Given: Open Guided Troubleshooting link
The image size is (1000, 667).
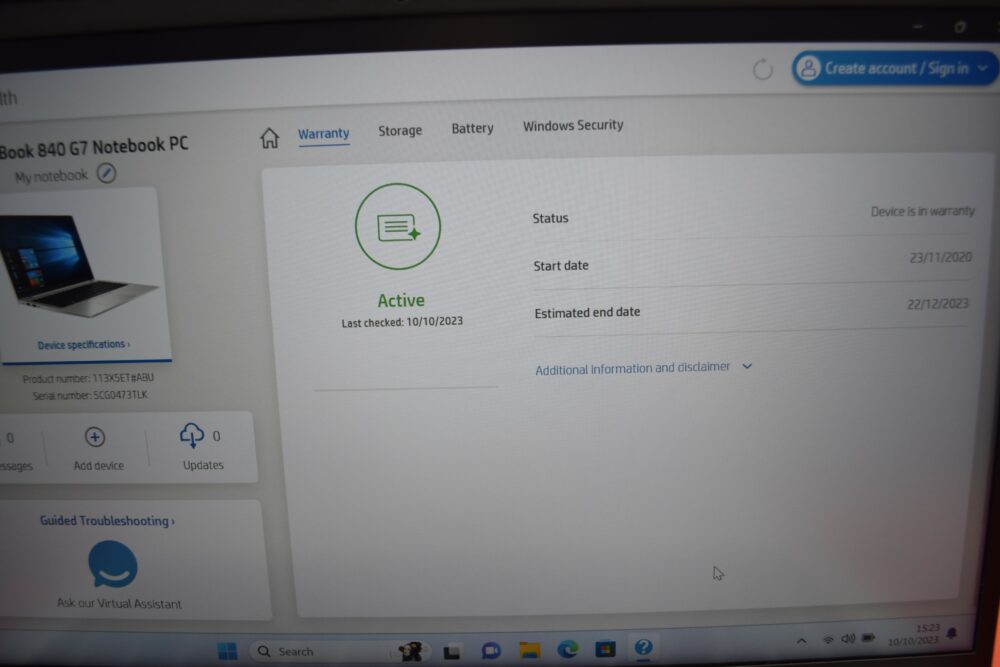Looking at the screenshot, I should (x=107, y=521).
